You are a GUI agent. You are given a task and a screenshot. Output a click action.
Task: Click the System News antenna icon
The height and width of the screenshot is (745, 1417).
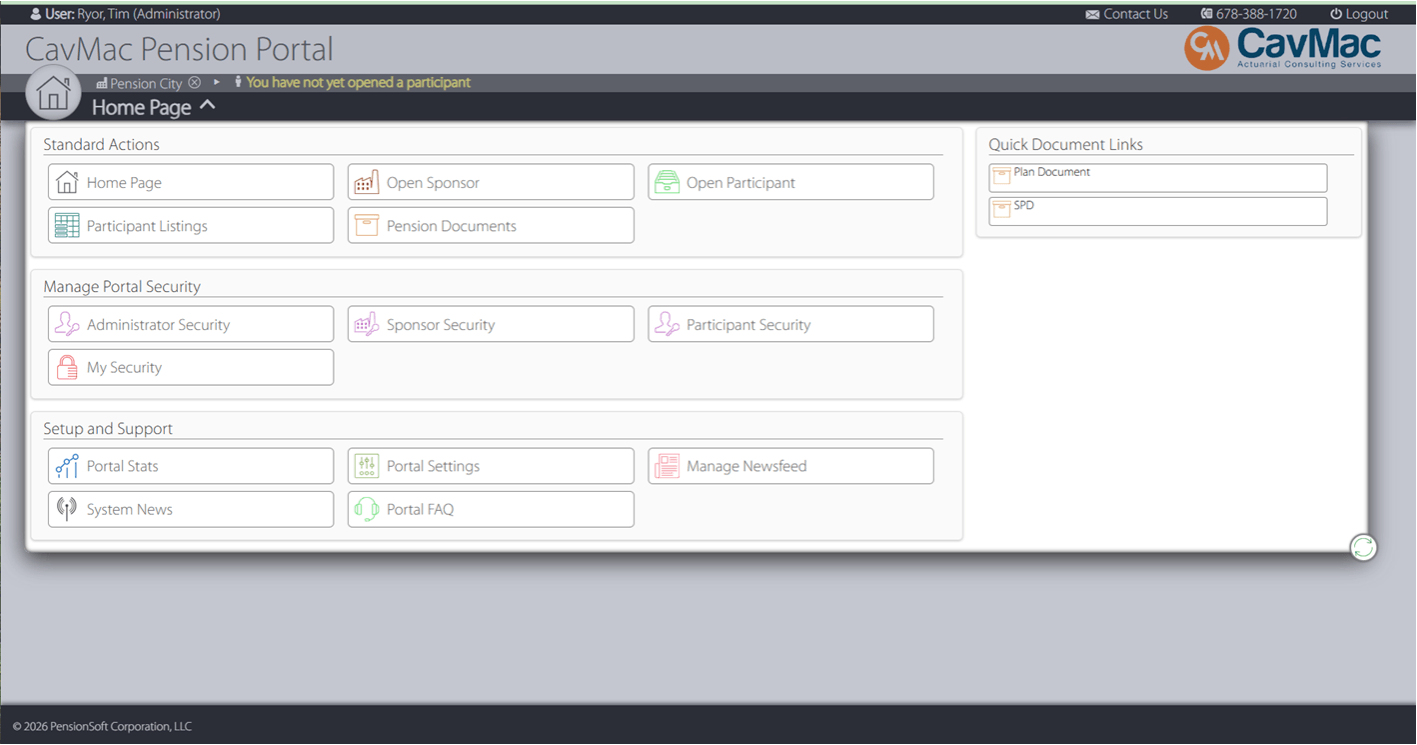click(67, 509)
